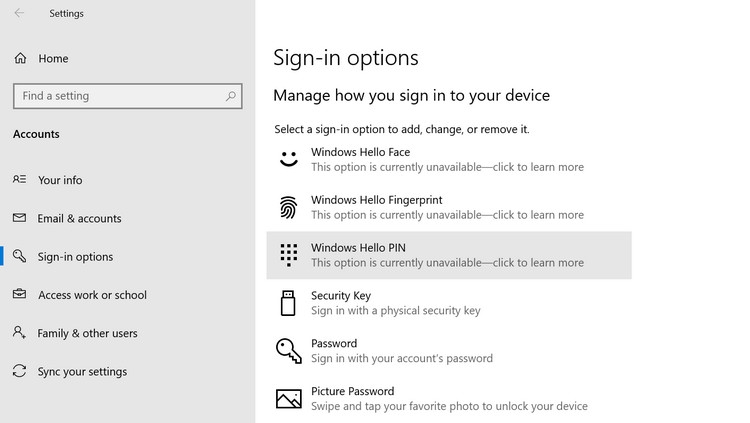
Task: Expand Picture Password option text
Action: click(449, 399)
